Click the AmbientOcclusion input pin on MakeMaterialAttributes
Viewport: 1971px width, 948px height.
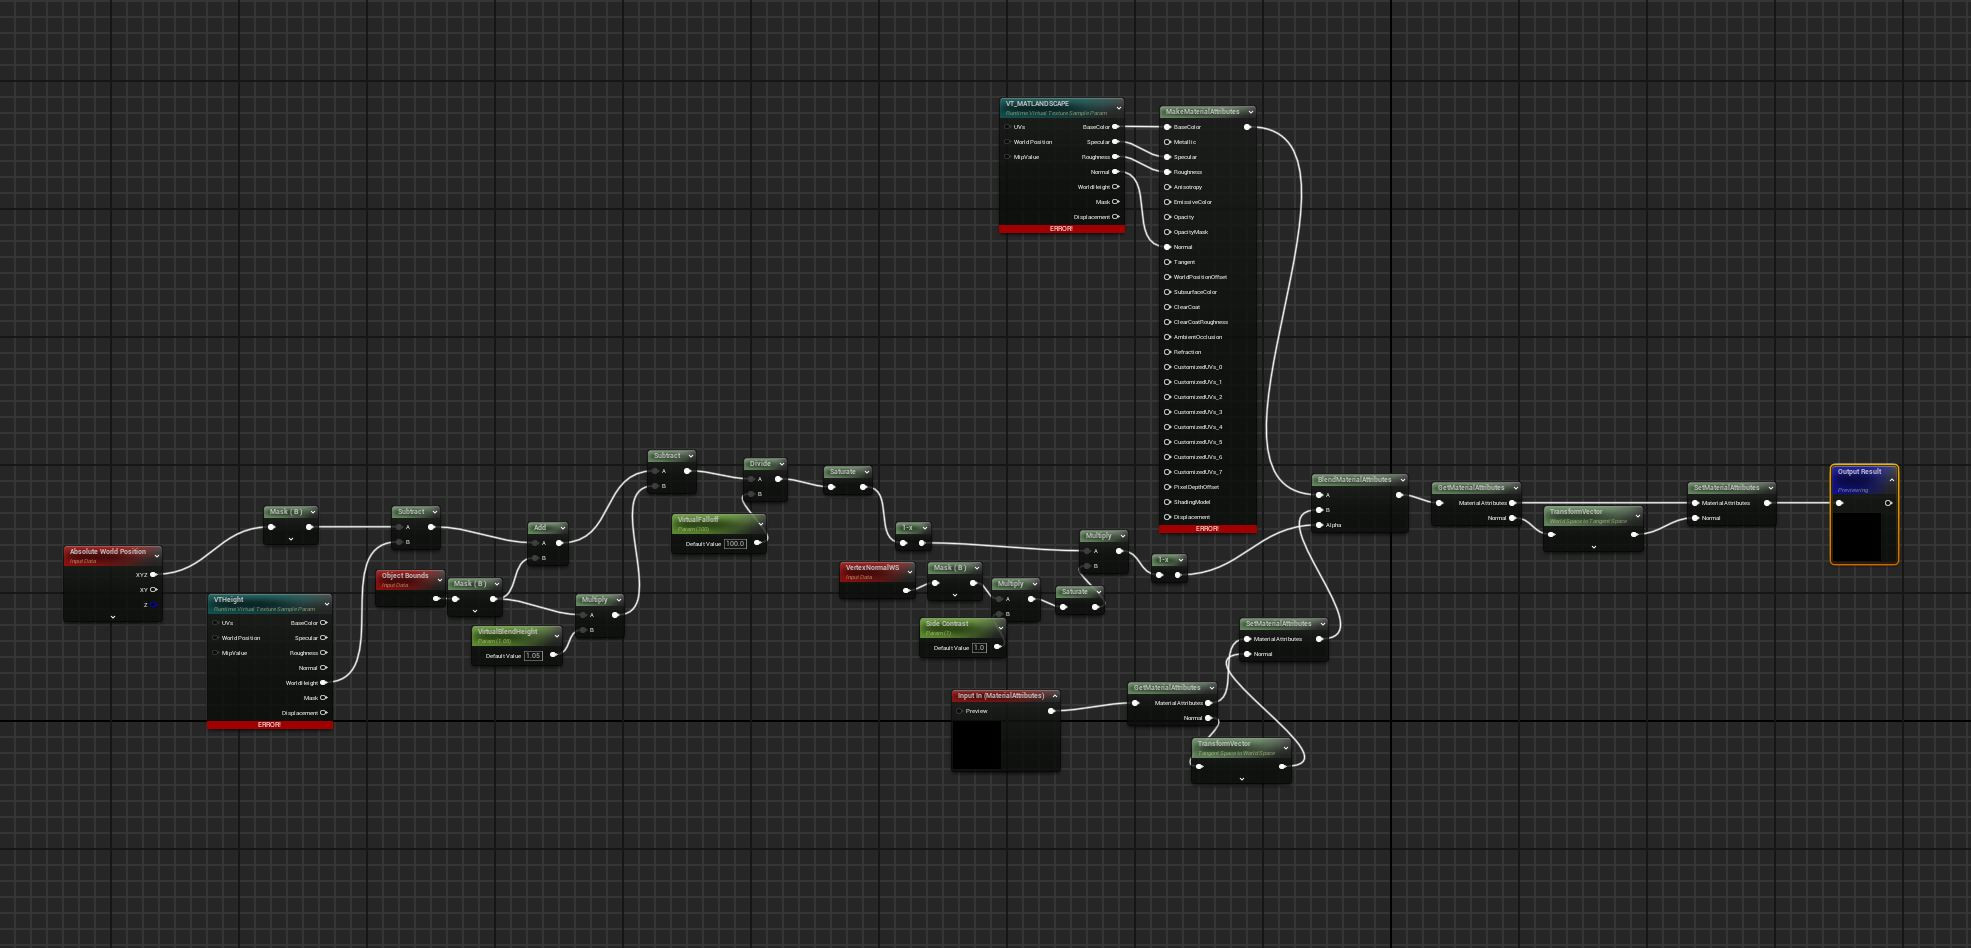click(1167, 337)
